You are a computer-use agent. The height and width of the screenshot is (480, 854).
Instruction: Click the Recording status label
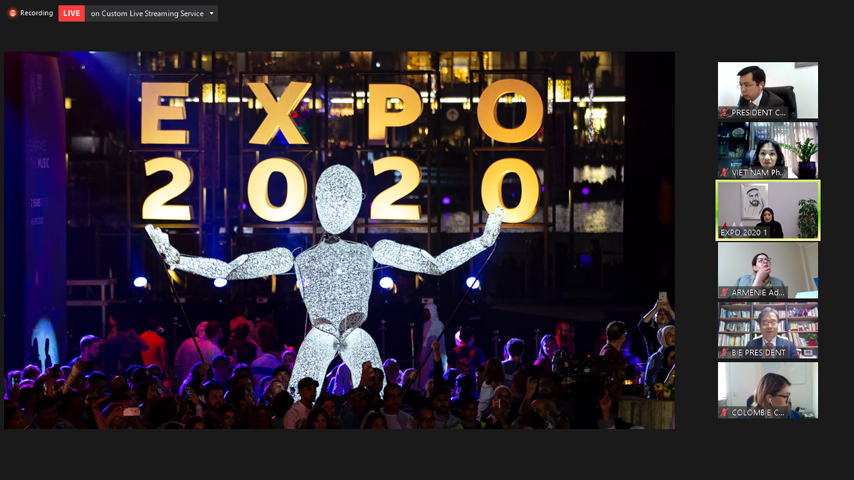click(36, 13)
